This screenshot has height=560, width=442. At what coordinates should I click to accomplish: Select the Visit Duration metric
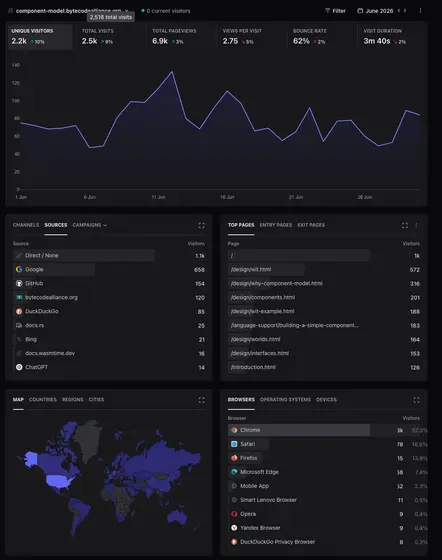[392, 36]
